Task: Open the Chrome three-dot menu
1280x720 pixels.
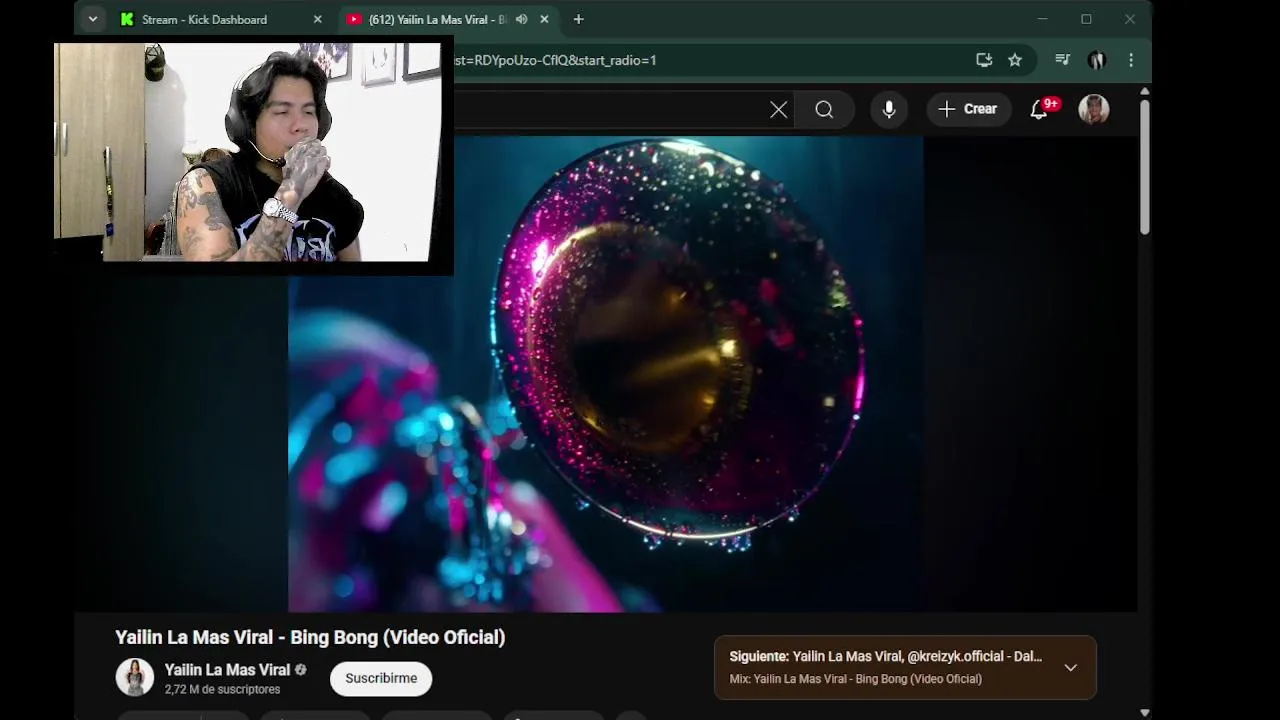Action: pos(1131,60)
